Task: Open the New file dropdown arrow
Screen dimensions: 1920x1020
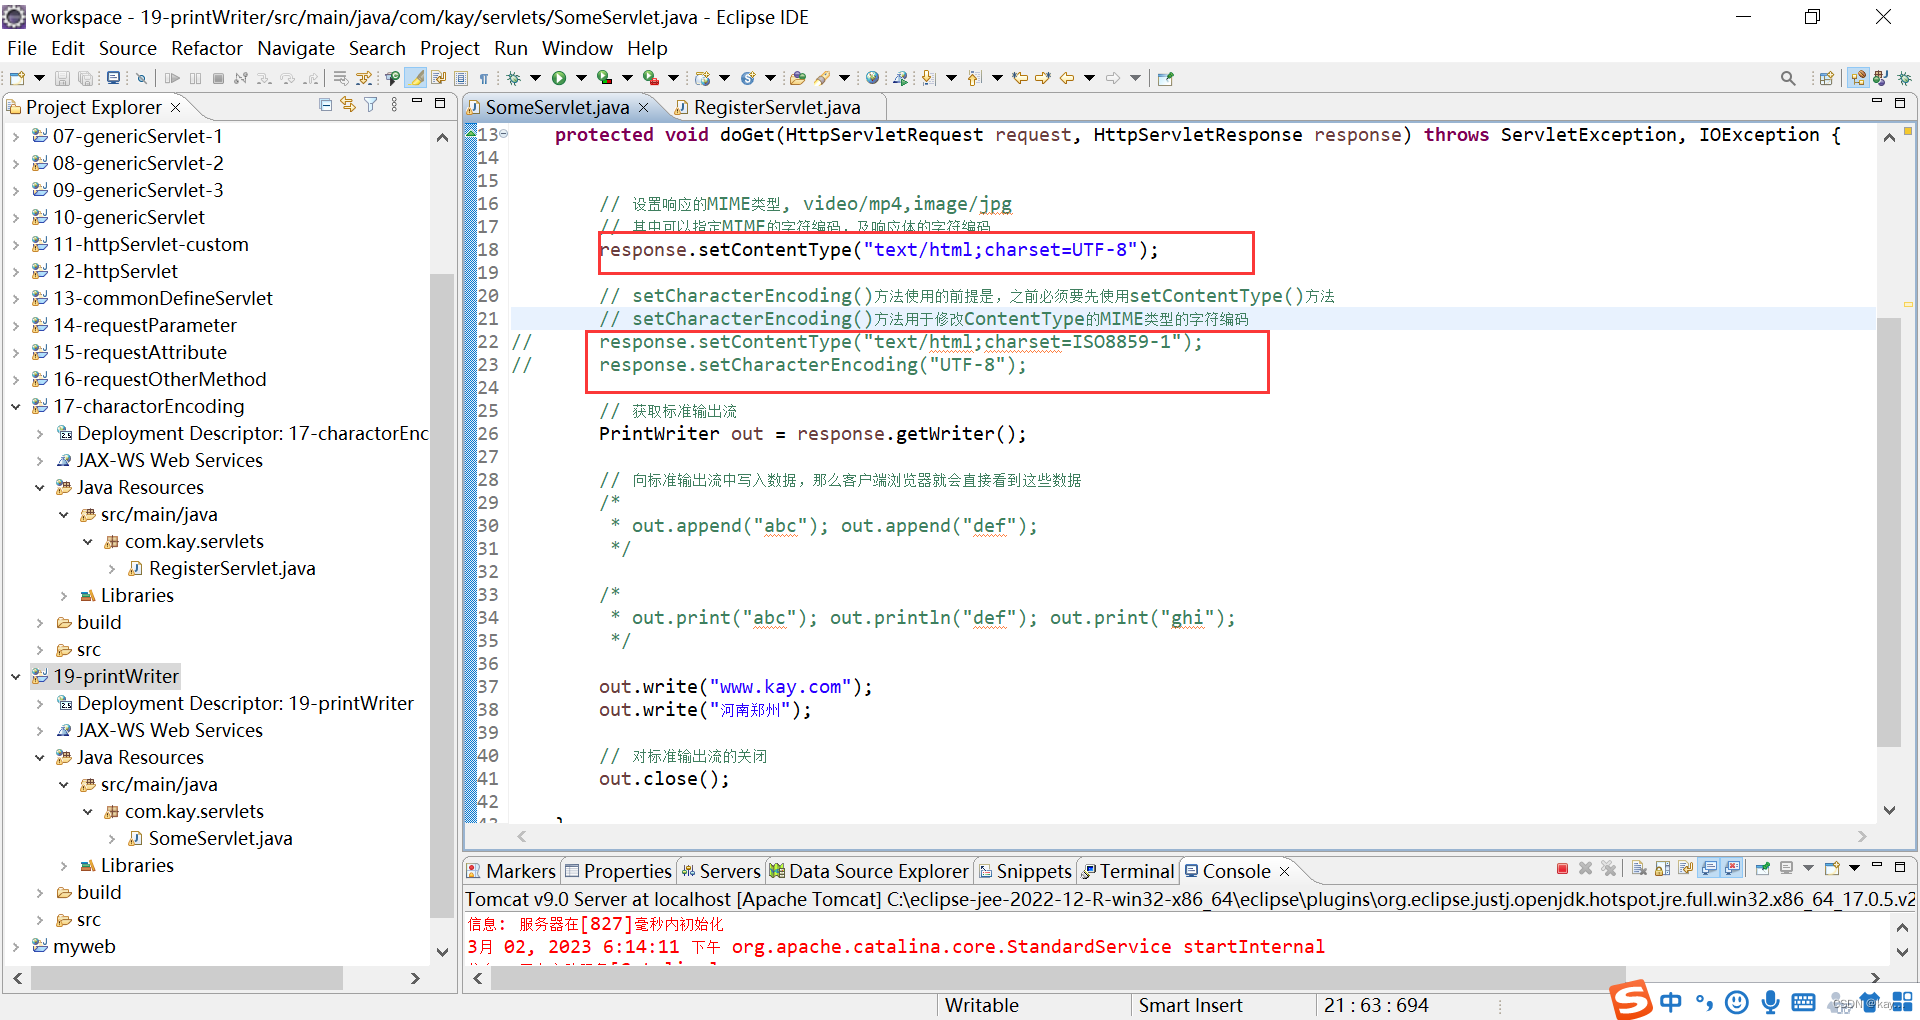Action: [39, 78]
